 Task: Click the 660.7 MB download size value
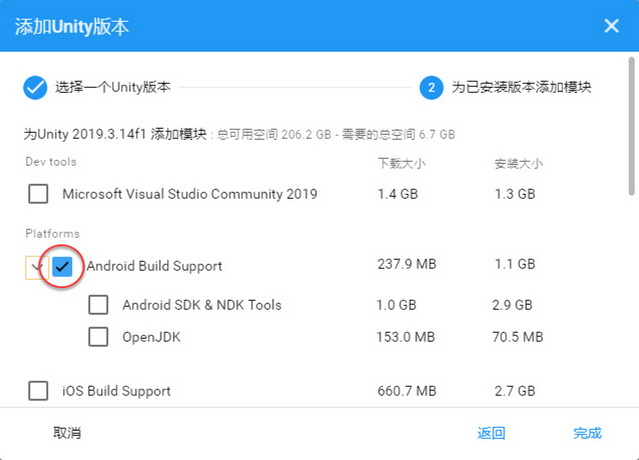click(x=407, y=391)
